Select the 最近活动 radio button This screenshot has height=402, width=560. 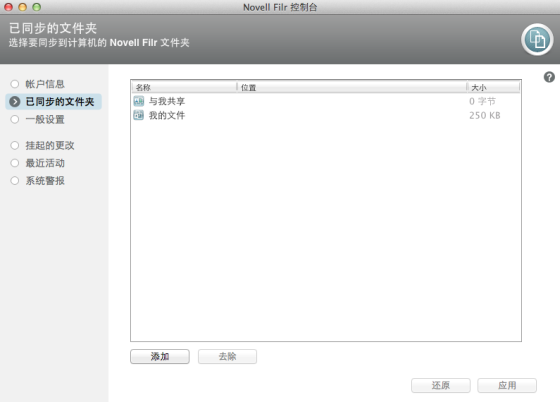15,163
